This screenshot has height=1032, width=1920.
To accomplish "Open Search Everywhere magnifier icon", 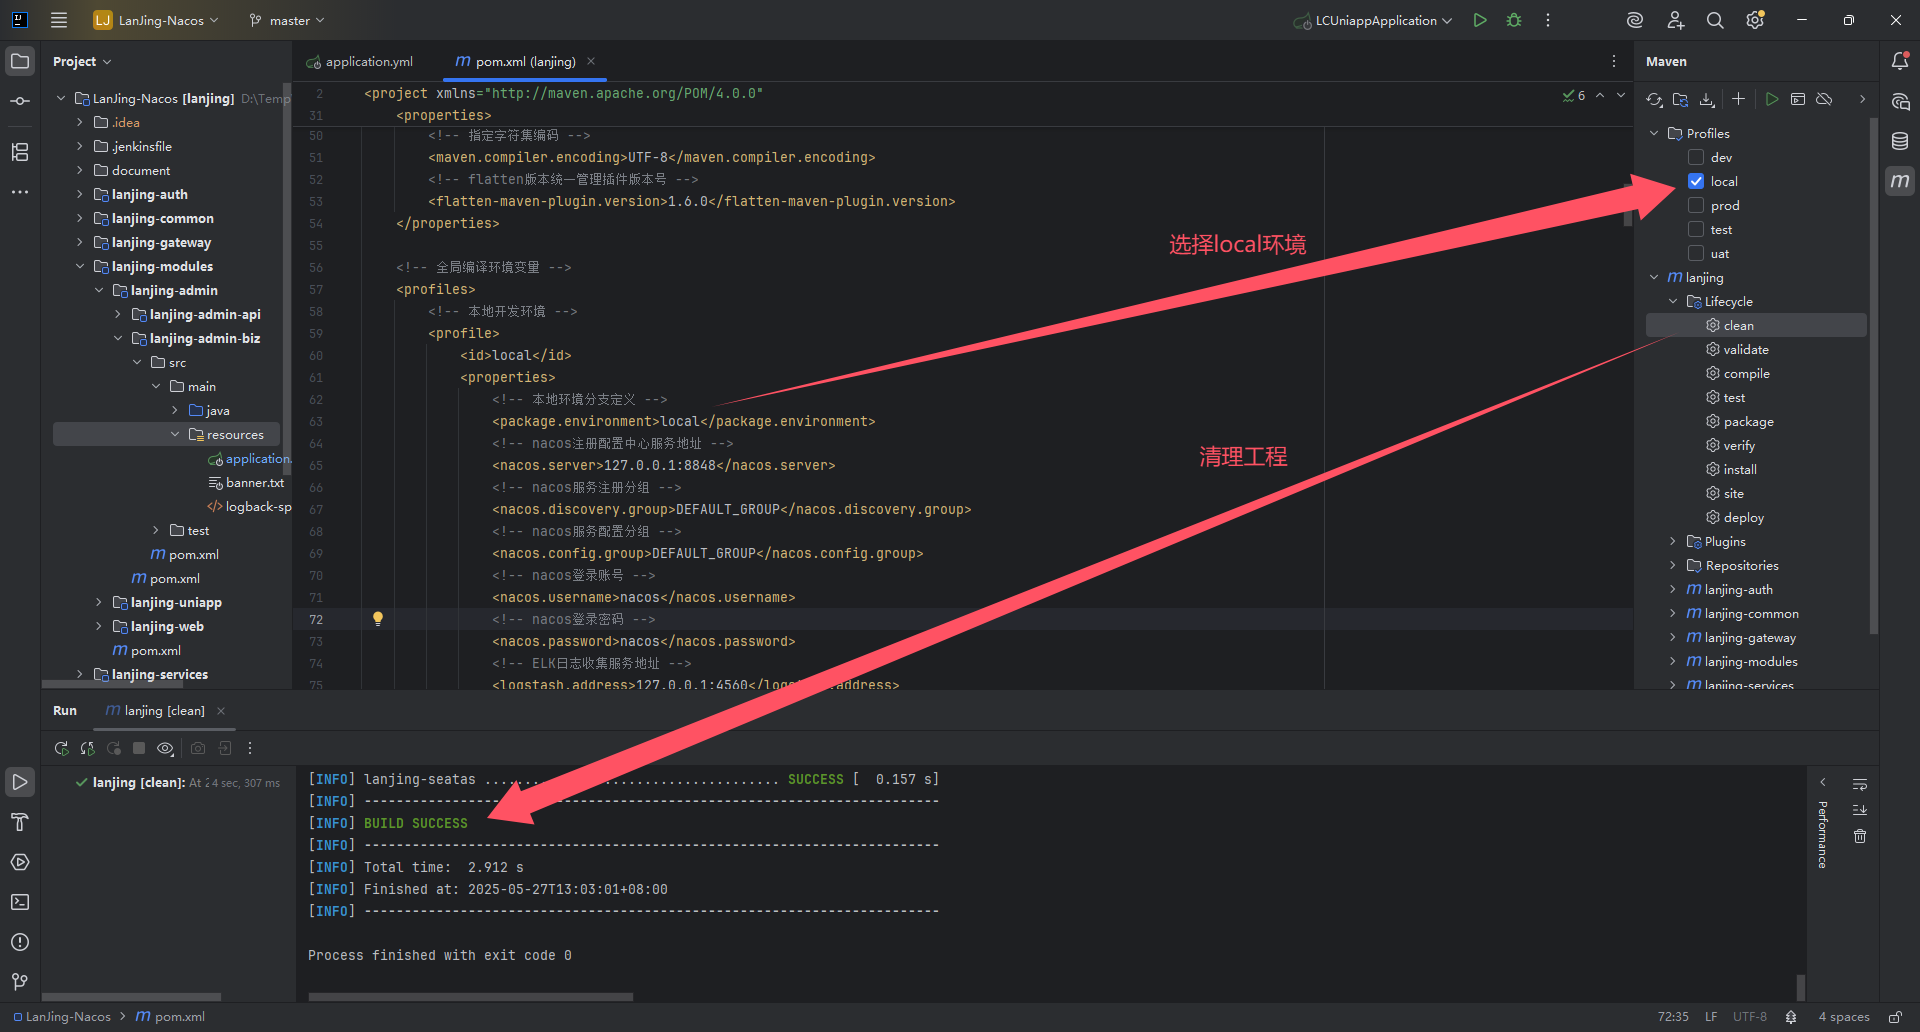I will [x=1715, y=20].
